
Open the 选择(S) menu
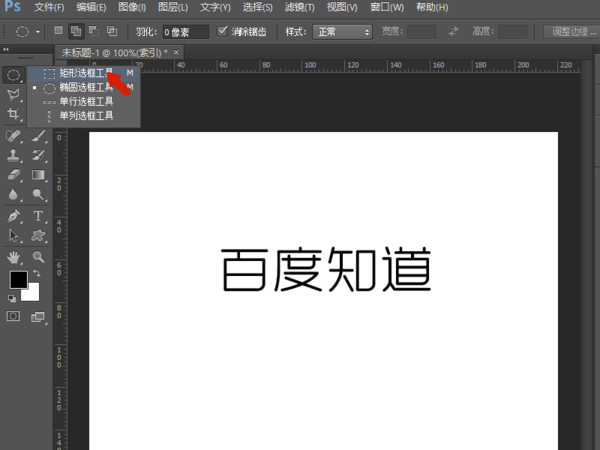tap(258, 7)
